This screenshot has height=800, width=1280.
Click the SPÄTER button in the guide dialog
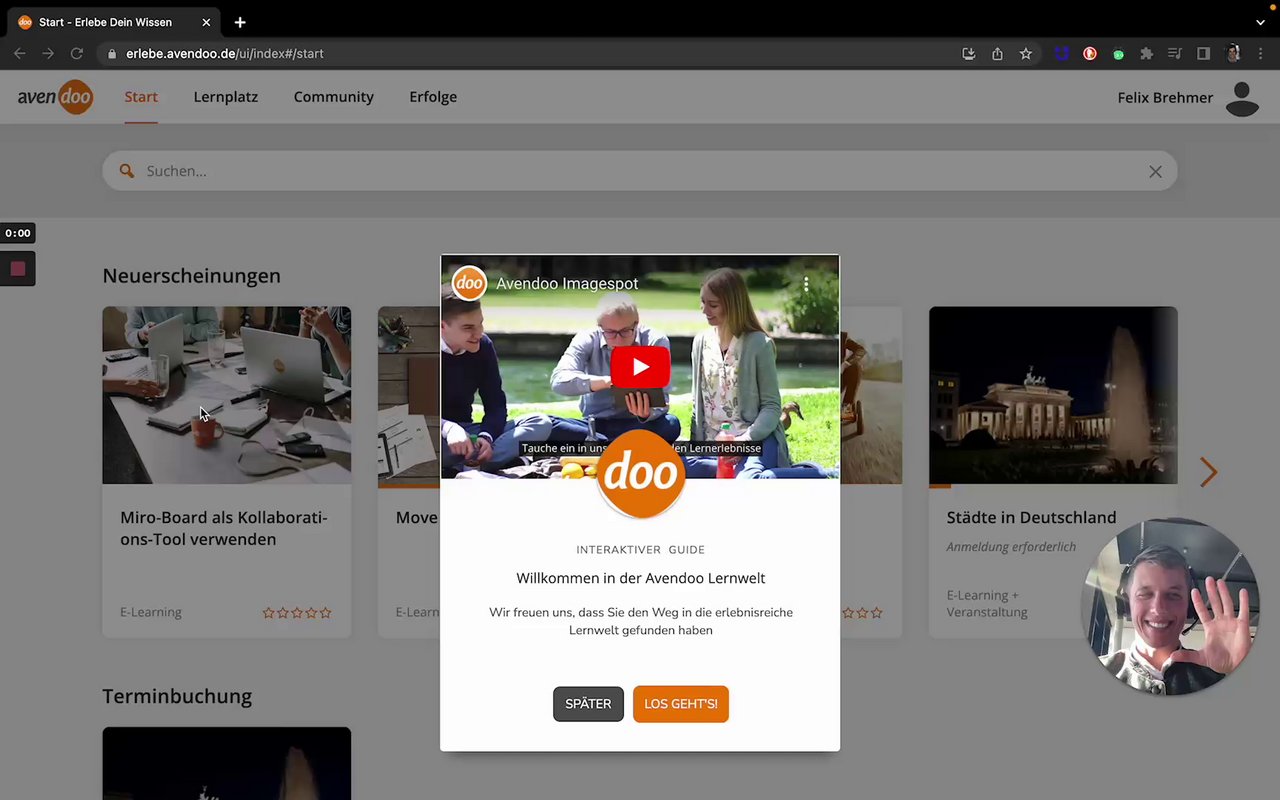[588, 704]
